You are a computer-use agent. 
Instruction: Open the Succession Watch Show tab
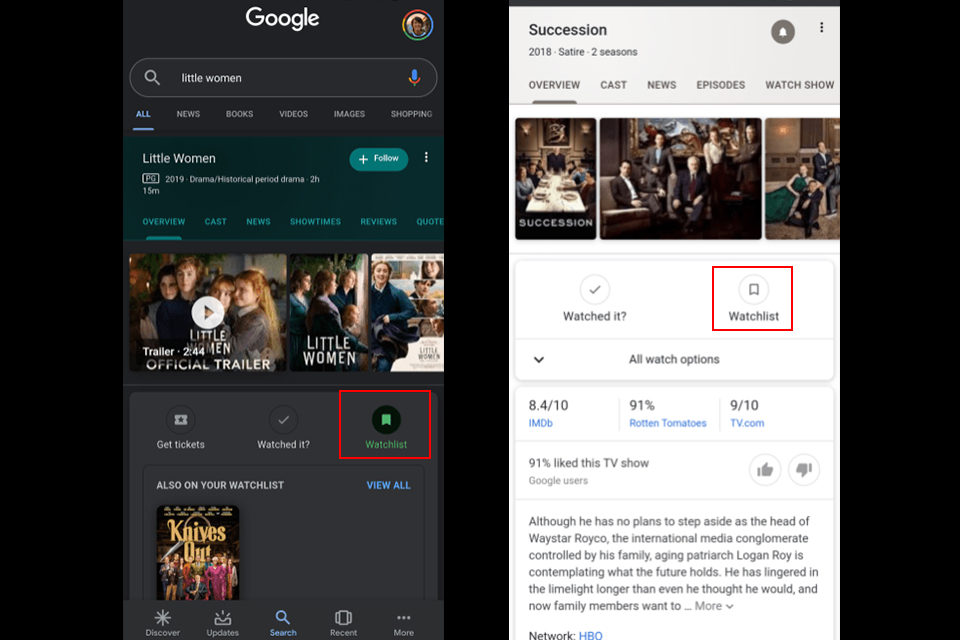pos(800,85)
